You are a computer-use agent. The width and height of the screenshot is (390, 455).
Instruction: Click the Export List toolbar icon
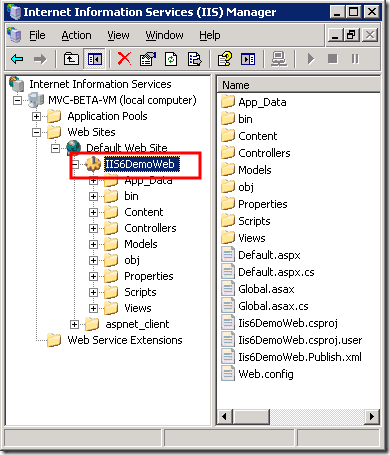tap(194, 59)
